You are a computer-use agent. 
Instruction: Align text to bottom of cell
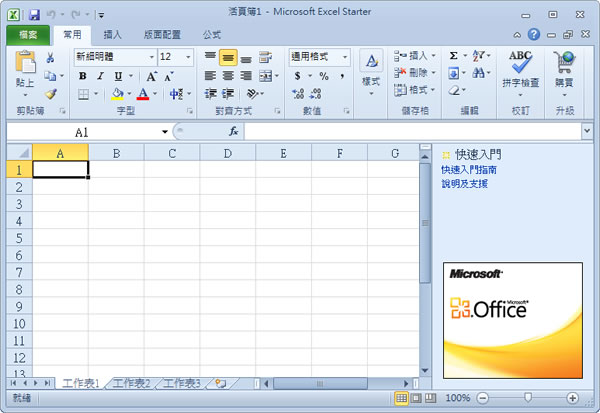(246, 58)
